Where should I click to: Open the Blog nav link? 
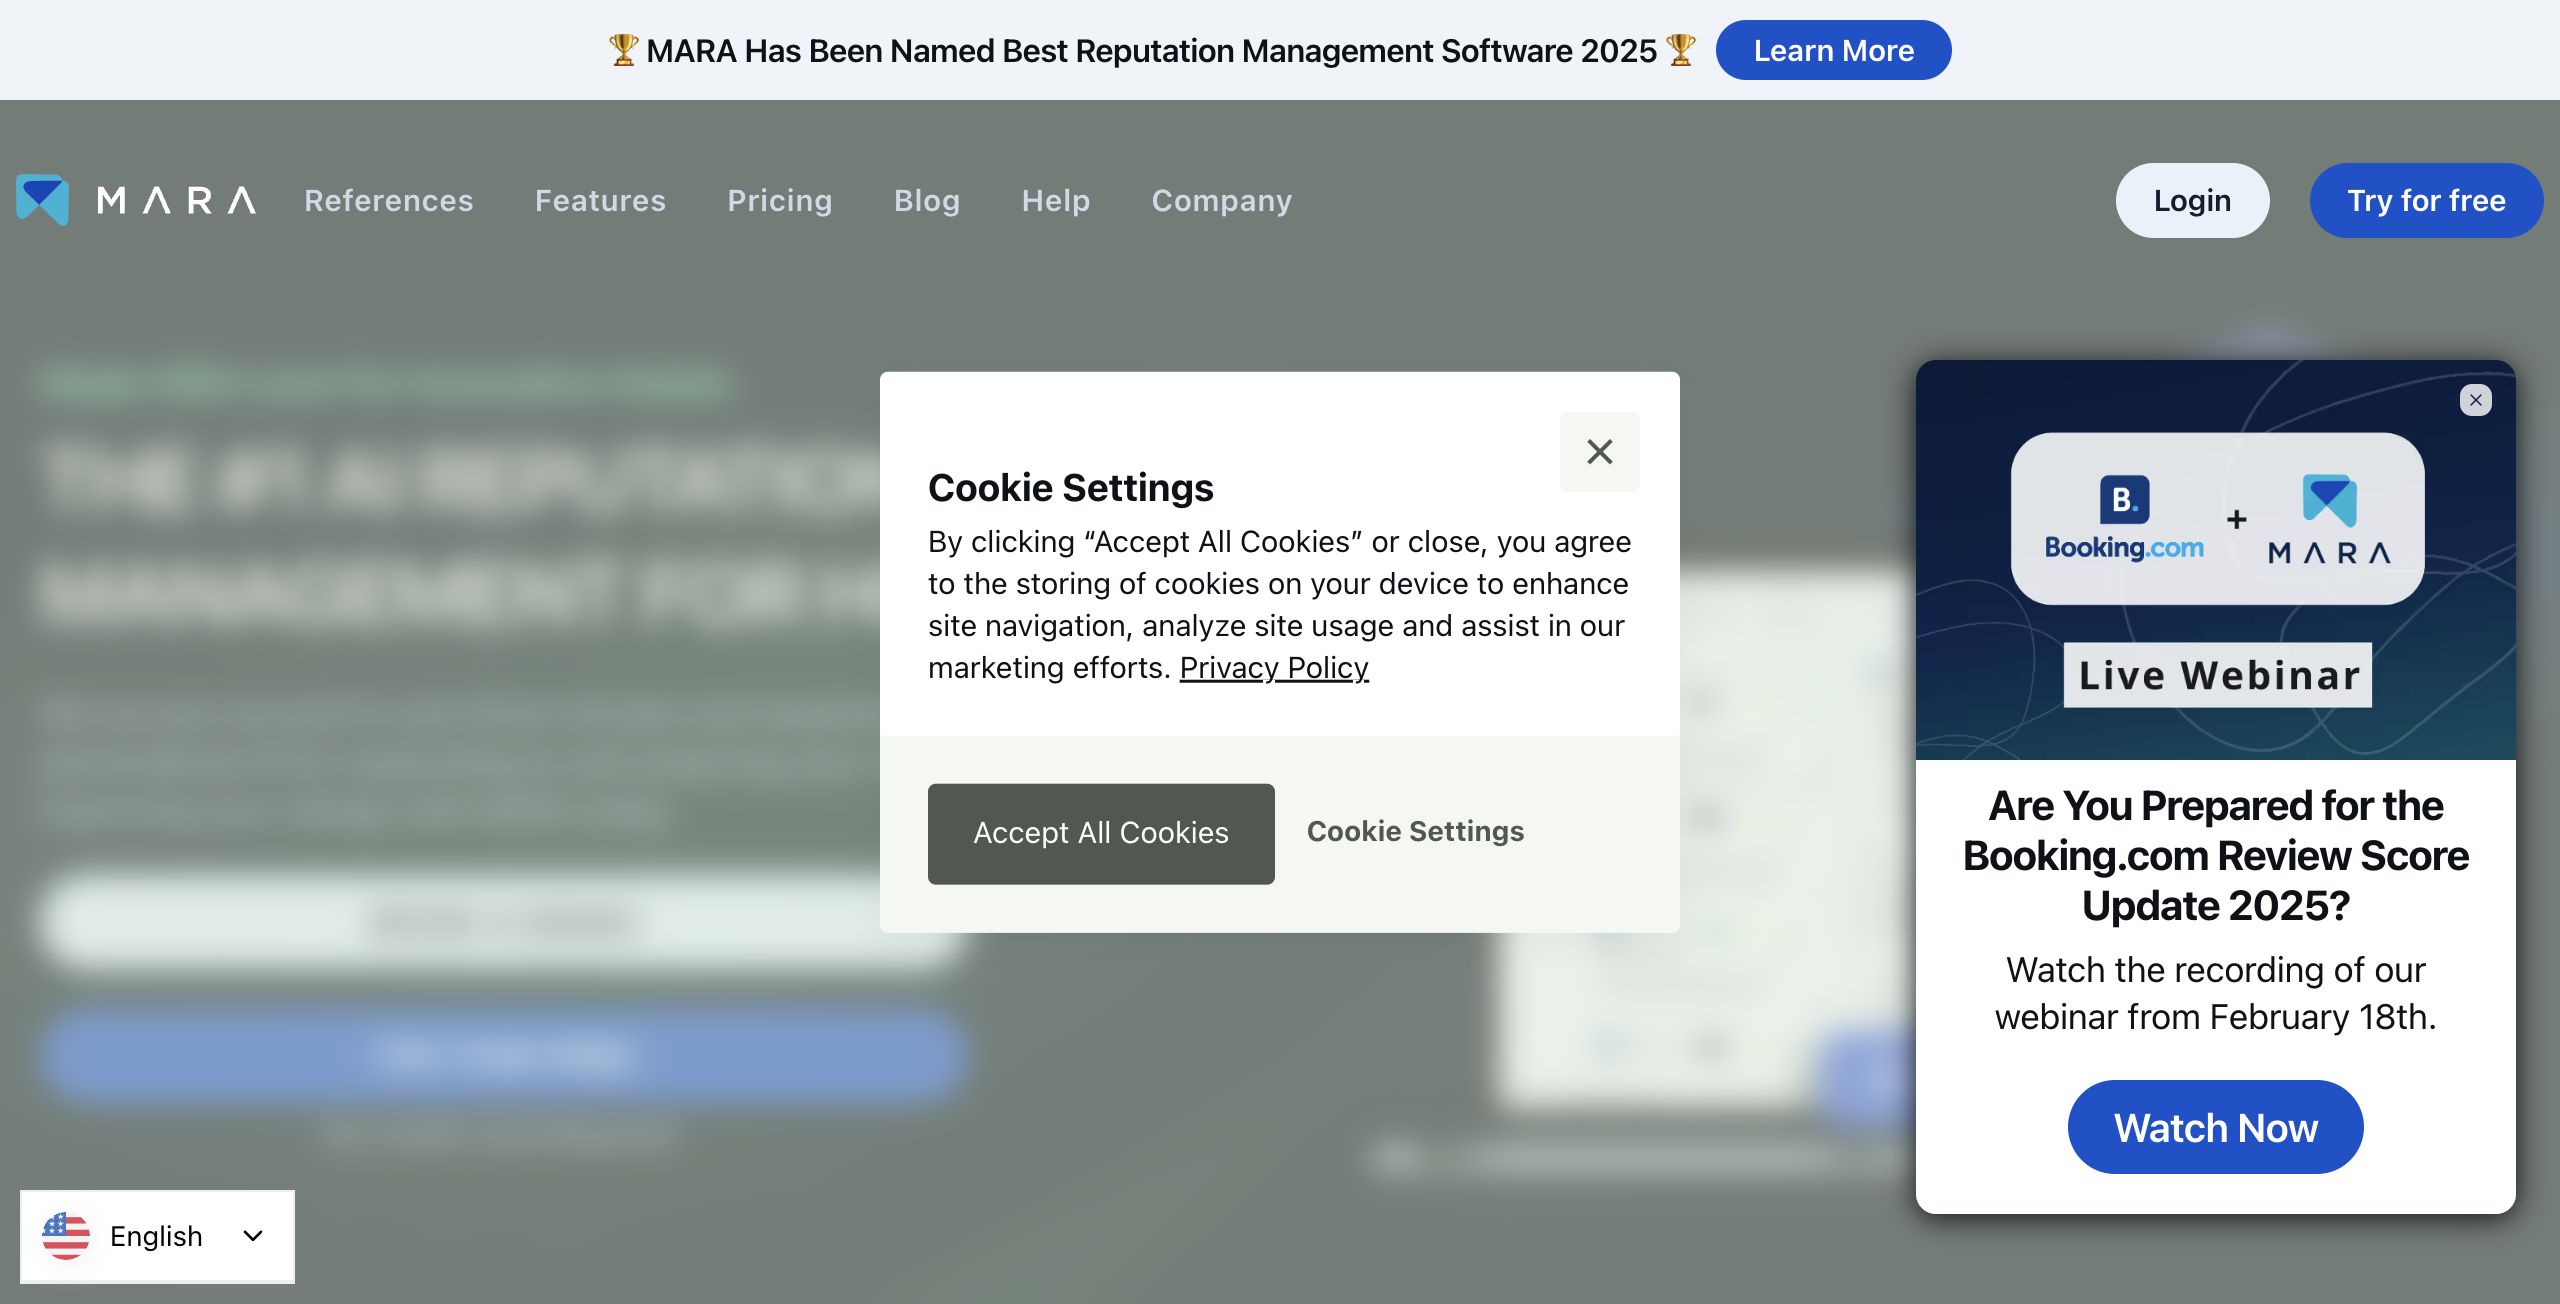click(x=926, y=201)
